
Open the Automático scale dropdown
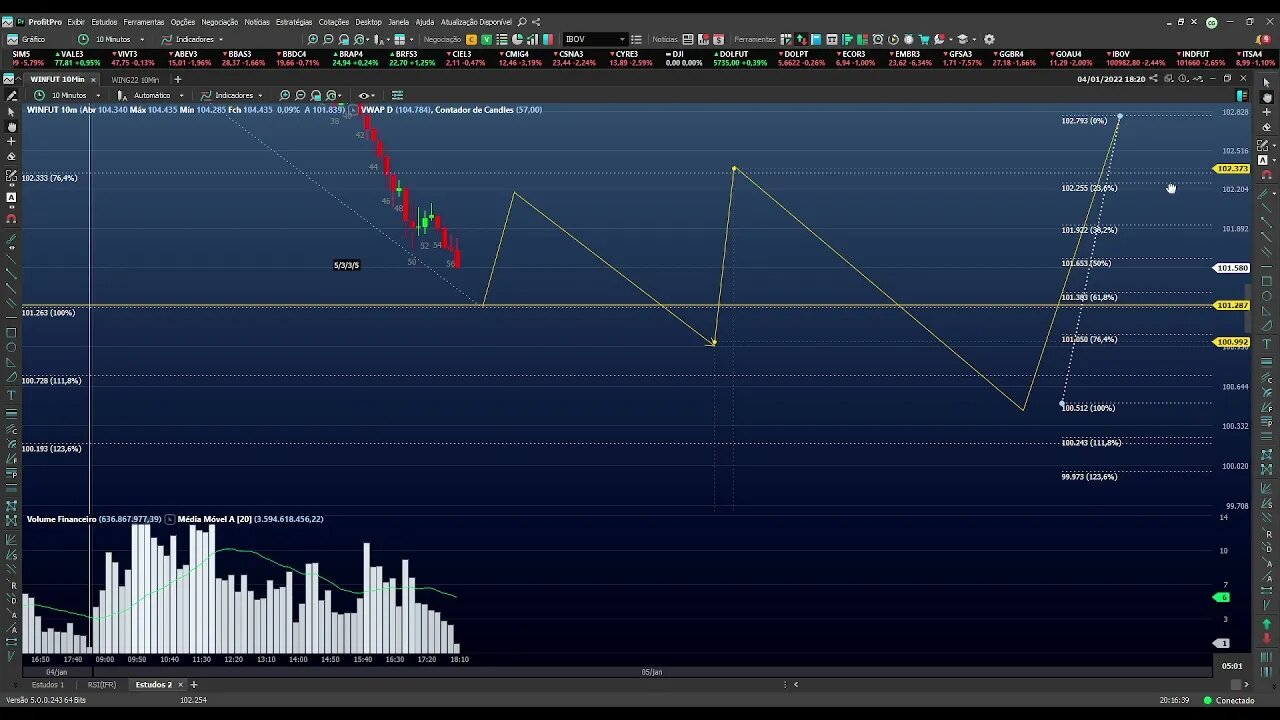tap(181, 95)
